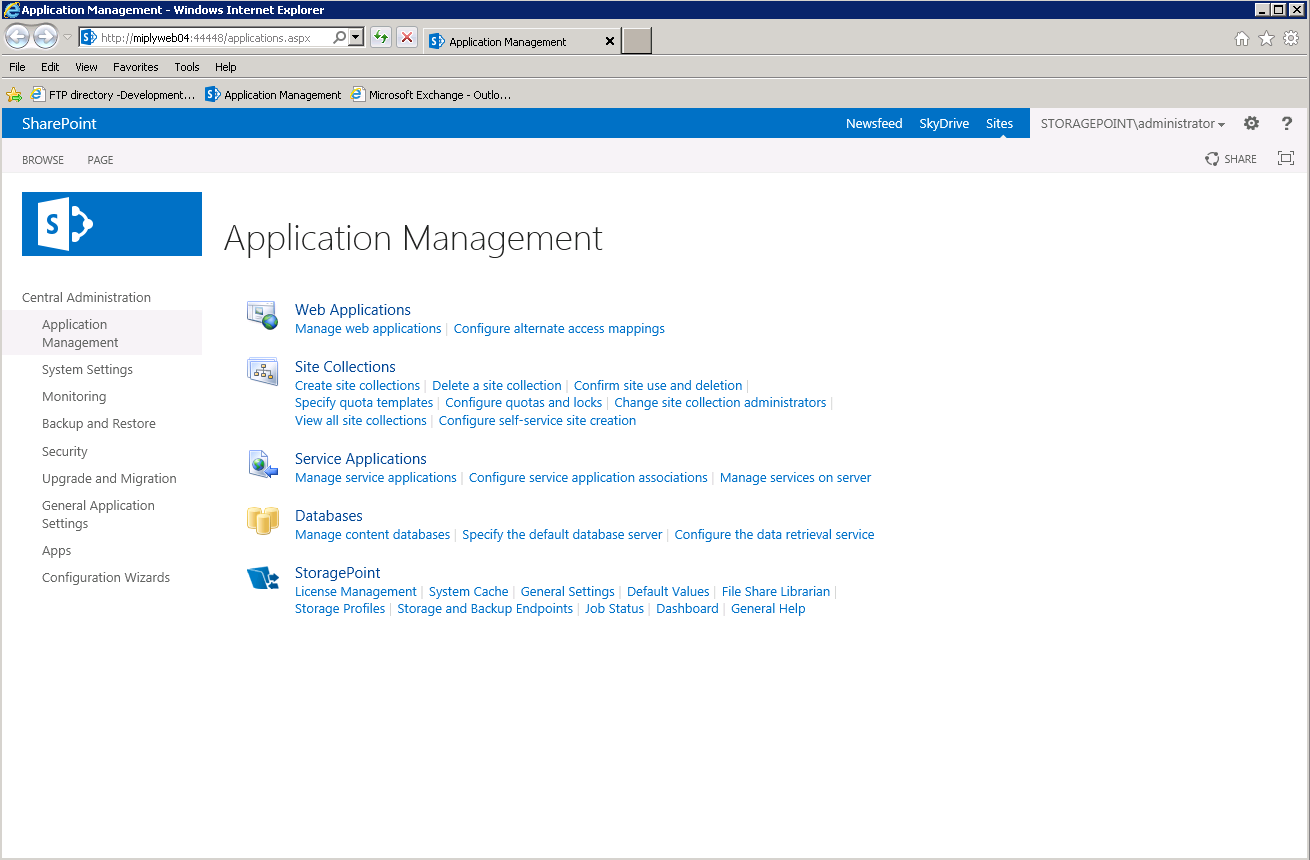
Task: Open Manage content databases link
Action: [x=372, y=534]
